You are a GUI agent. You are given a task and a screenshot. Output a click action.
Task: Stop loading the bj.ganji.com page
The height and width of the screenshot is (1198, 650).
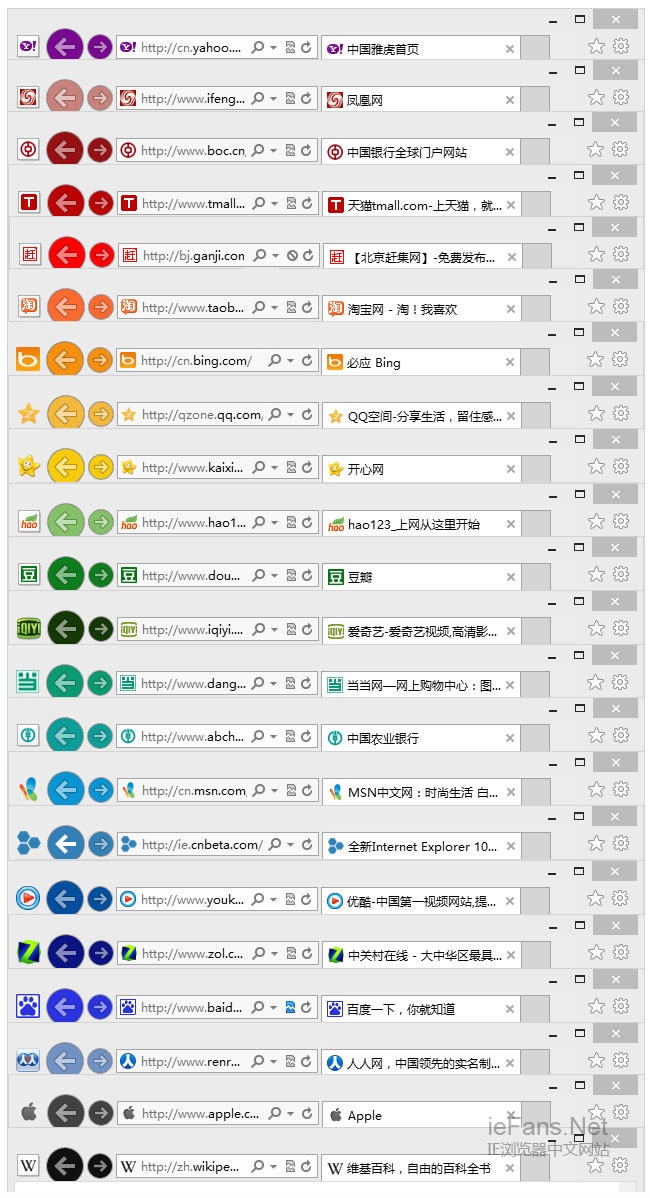pos(292,256)
